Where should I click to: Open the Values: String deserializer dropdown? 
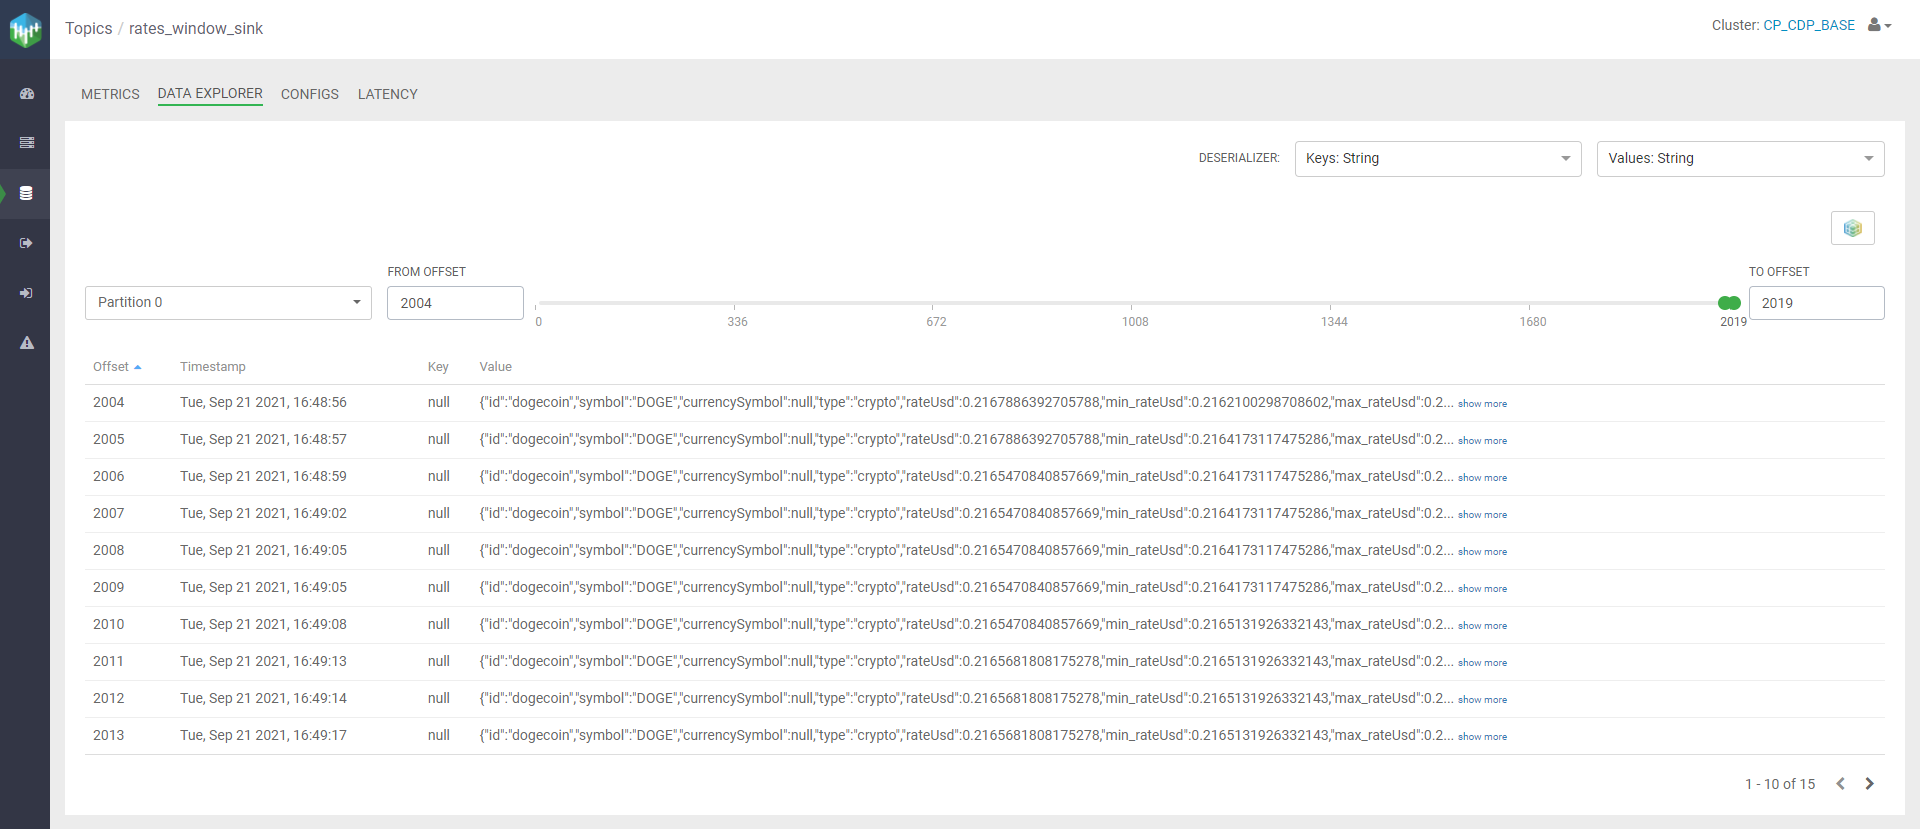(1740, 159)
